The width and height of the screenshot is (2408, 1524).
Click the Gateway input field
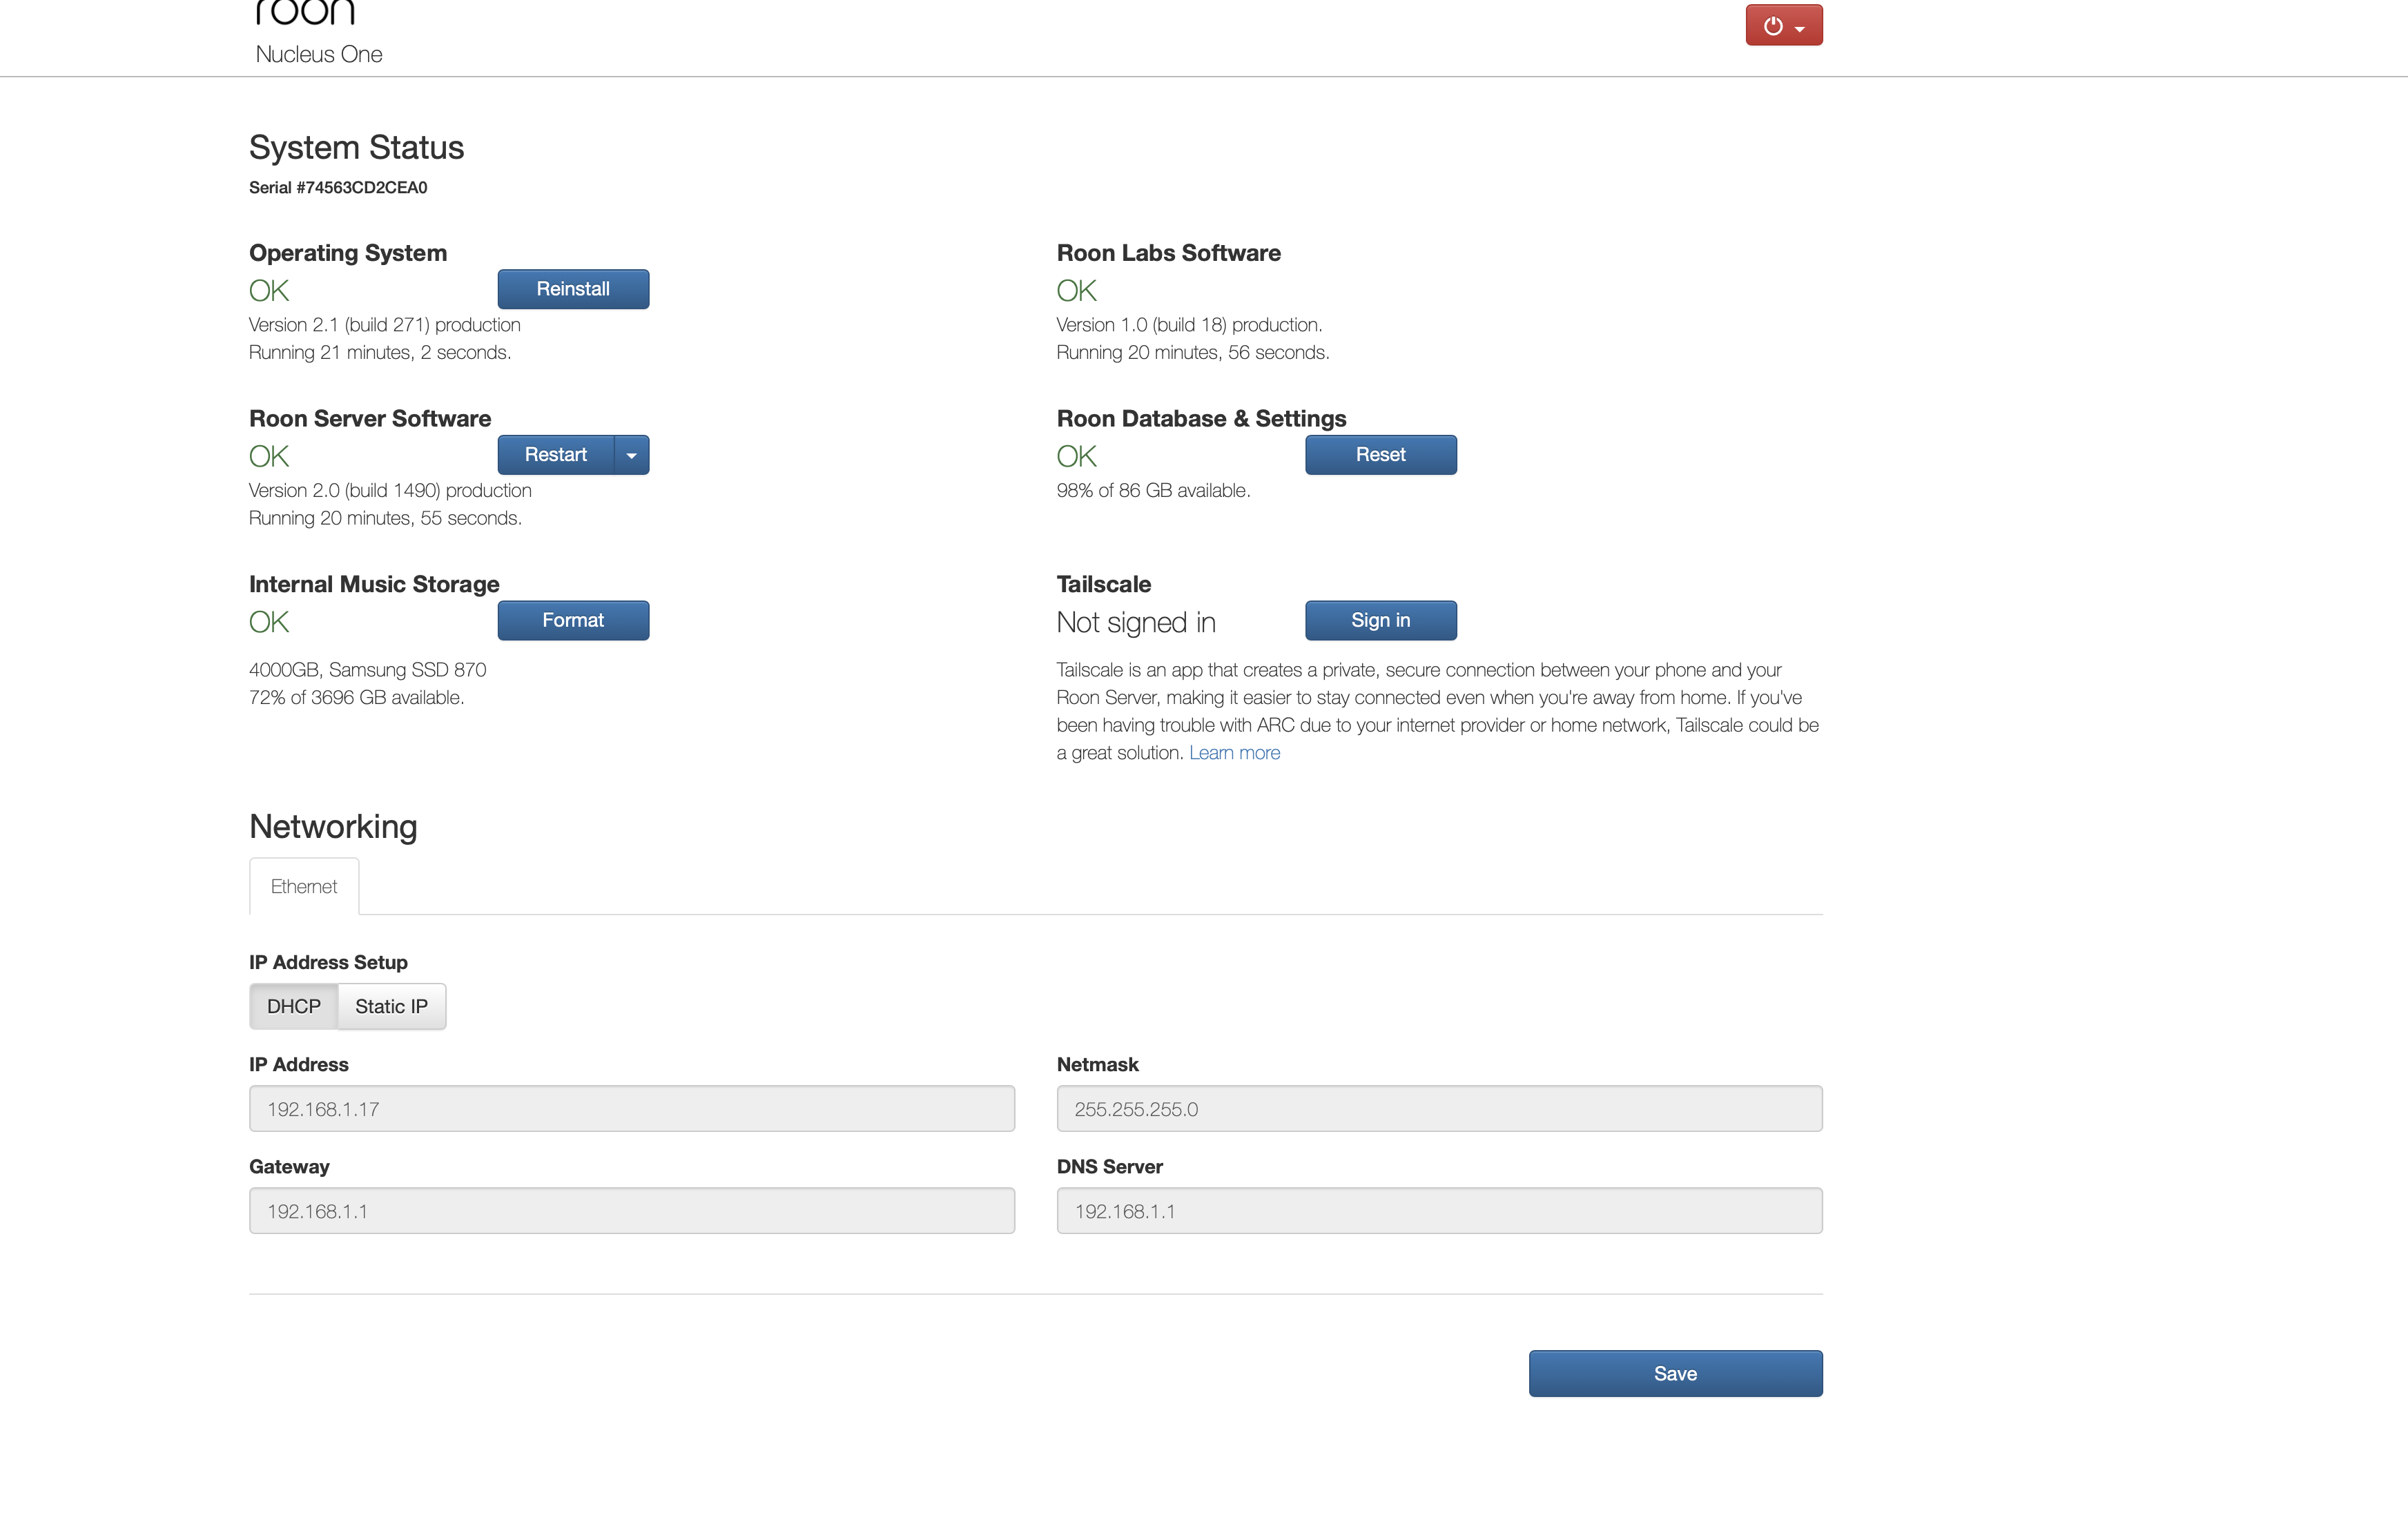pos(632,1211)
